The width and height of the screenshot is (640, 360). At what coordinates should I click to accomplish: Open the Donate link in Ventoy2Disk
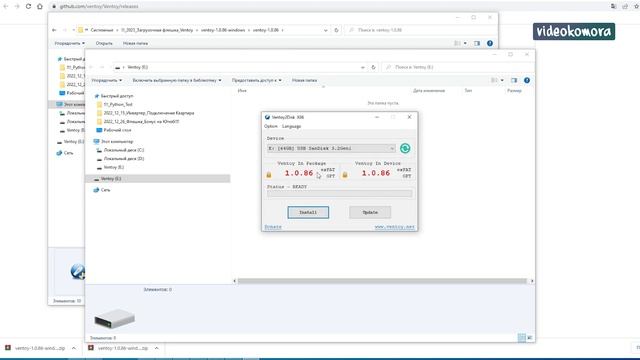[x=273, y=227]
